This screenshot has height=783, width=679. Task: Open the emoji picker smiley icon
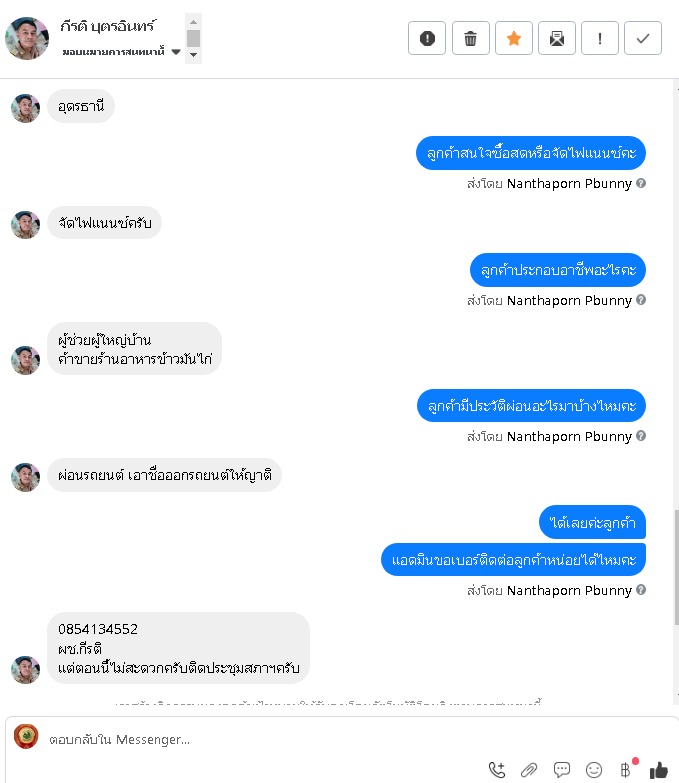pos(594,770)
